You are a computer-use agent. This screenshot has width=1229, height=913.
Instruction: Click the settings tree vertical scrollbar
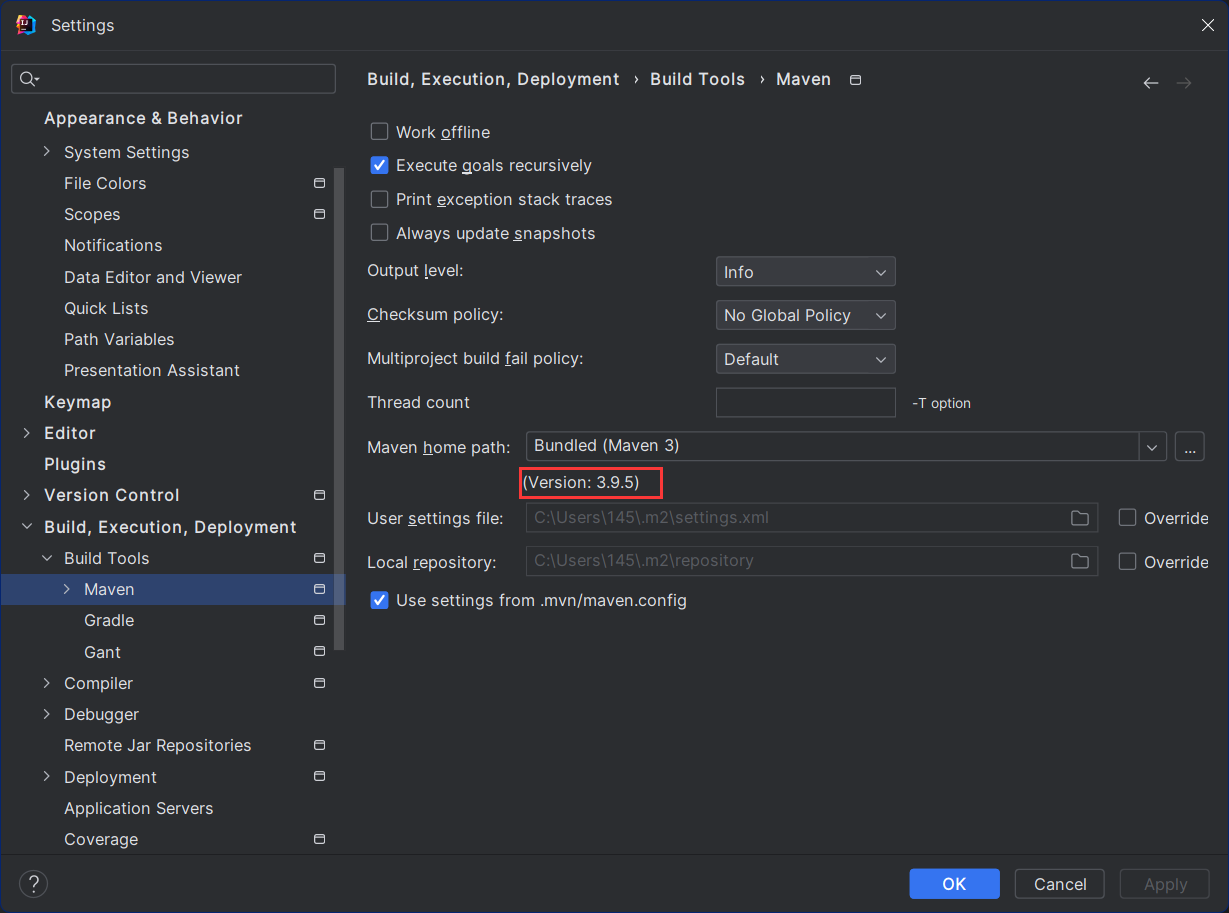pyautogui.click(x=339, y=400)
